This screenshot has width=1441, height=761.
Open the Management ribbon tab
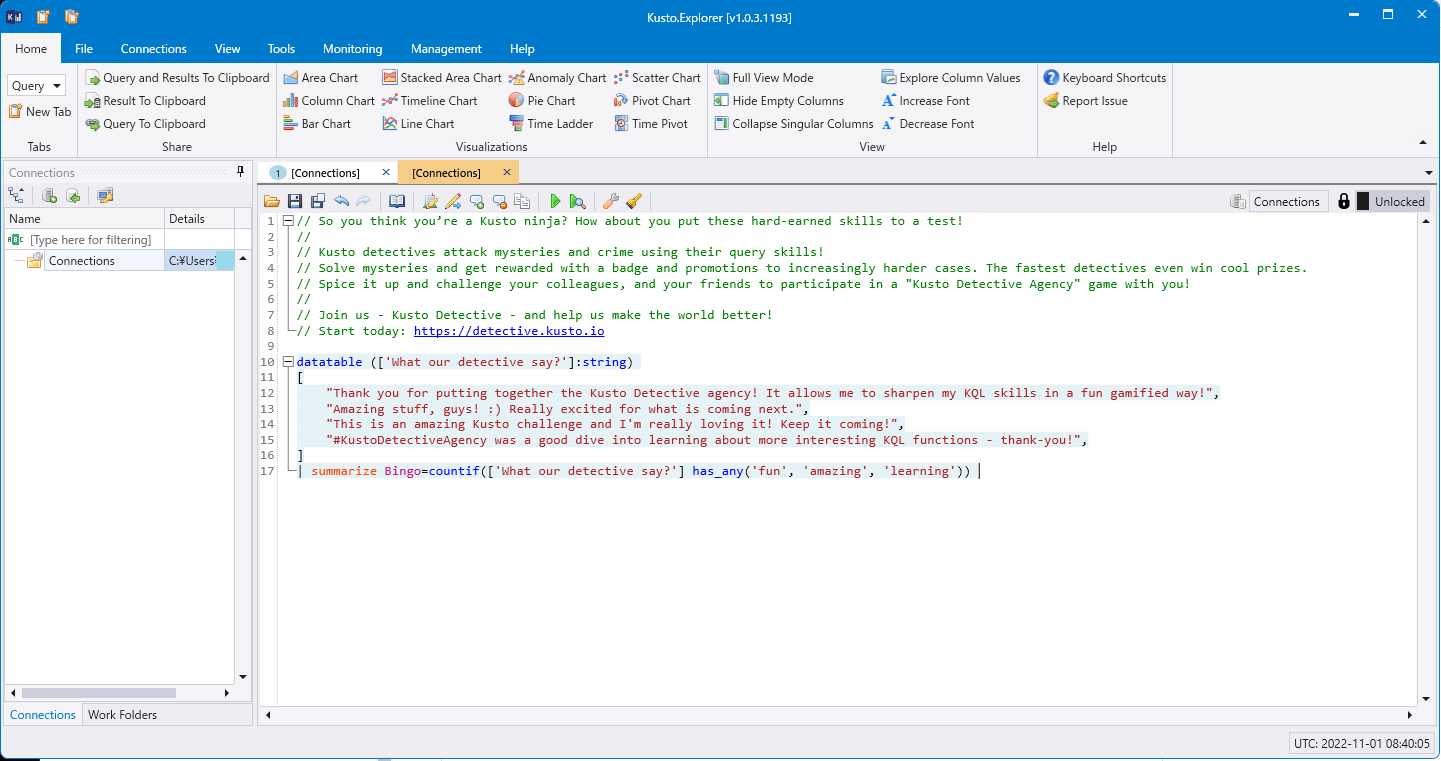446,48
